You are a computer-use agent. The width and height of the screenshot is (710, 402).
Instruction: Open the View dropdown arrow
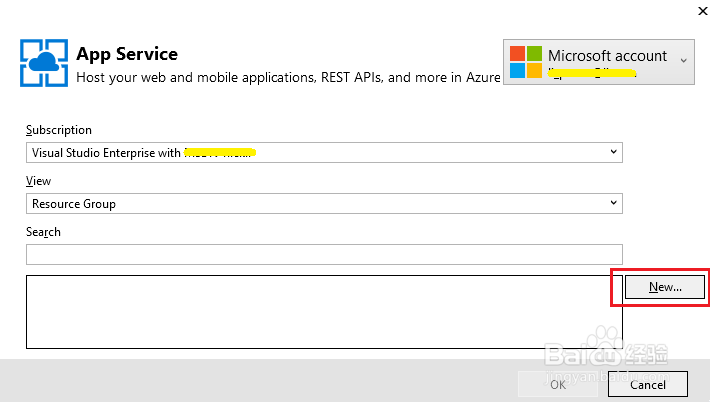(x=613, y=203)
